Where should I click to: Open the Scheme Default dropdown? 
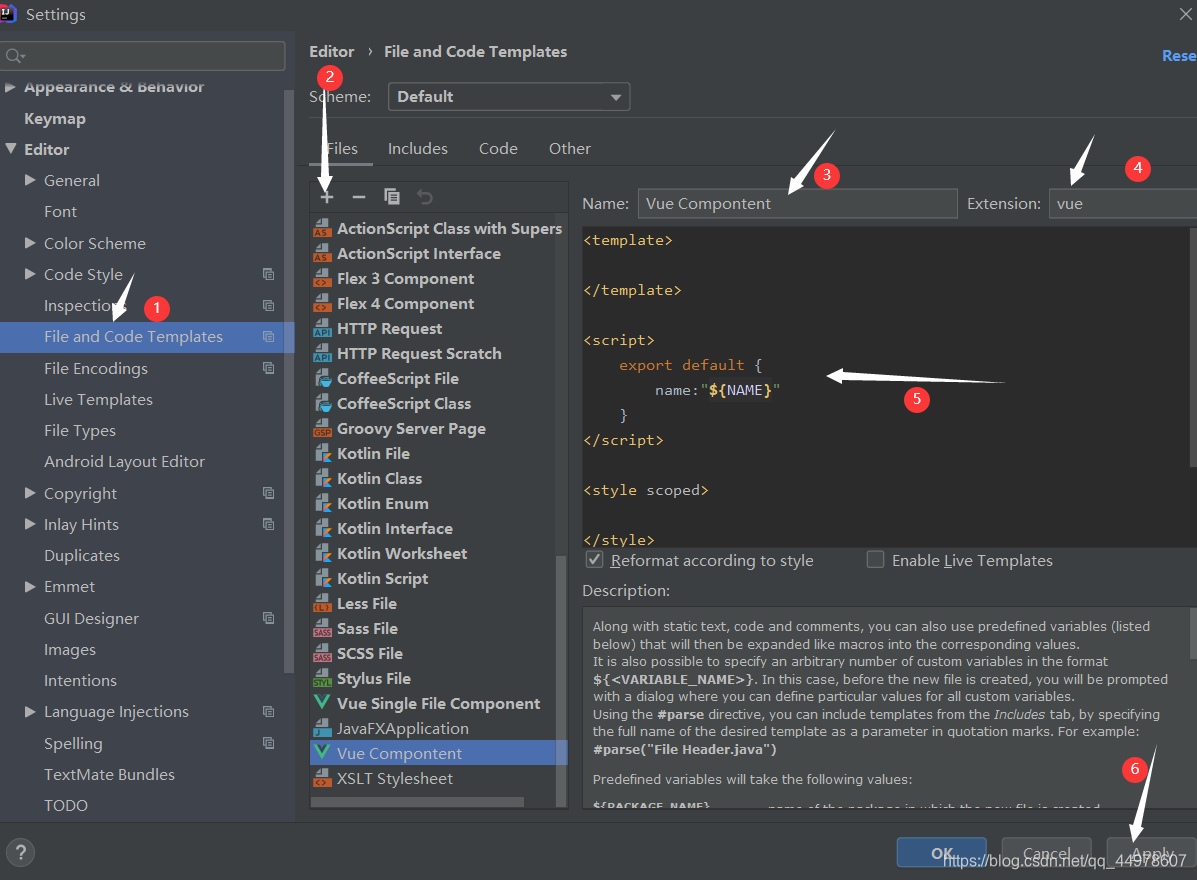click(508, 97)
